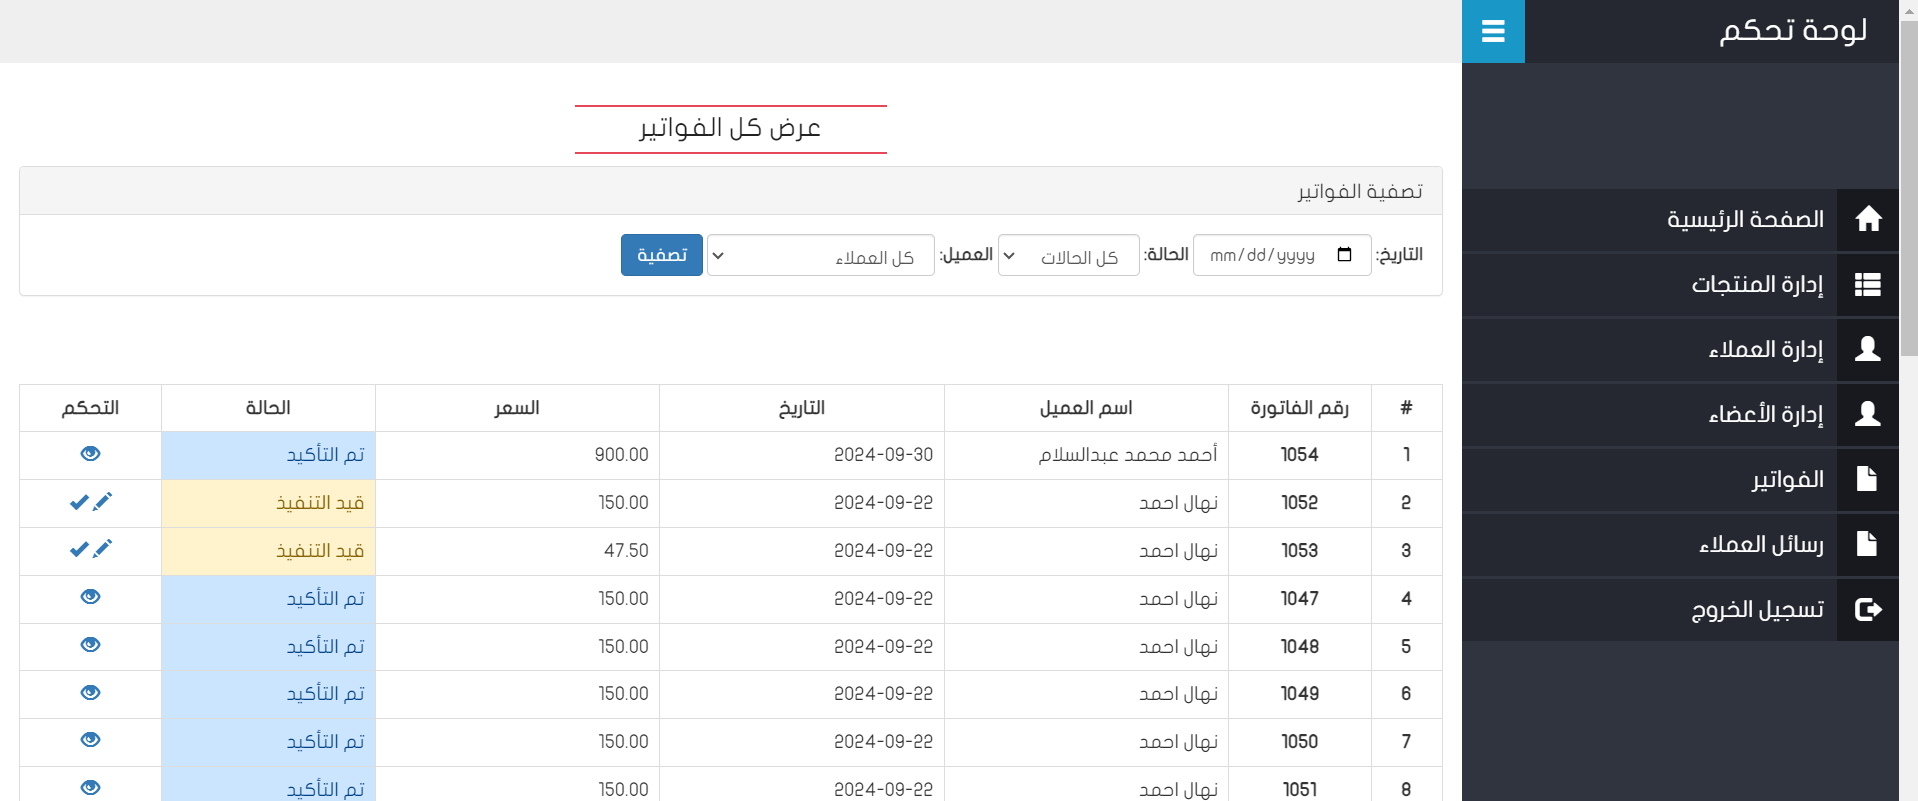Open the كل الحالات status dropdown

[x=1069, y=256]
